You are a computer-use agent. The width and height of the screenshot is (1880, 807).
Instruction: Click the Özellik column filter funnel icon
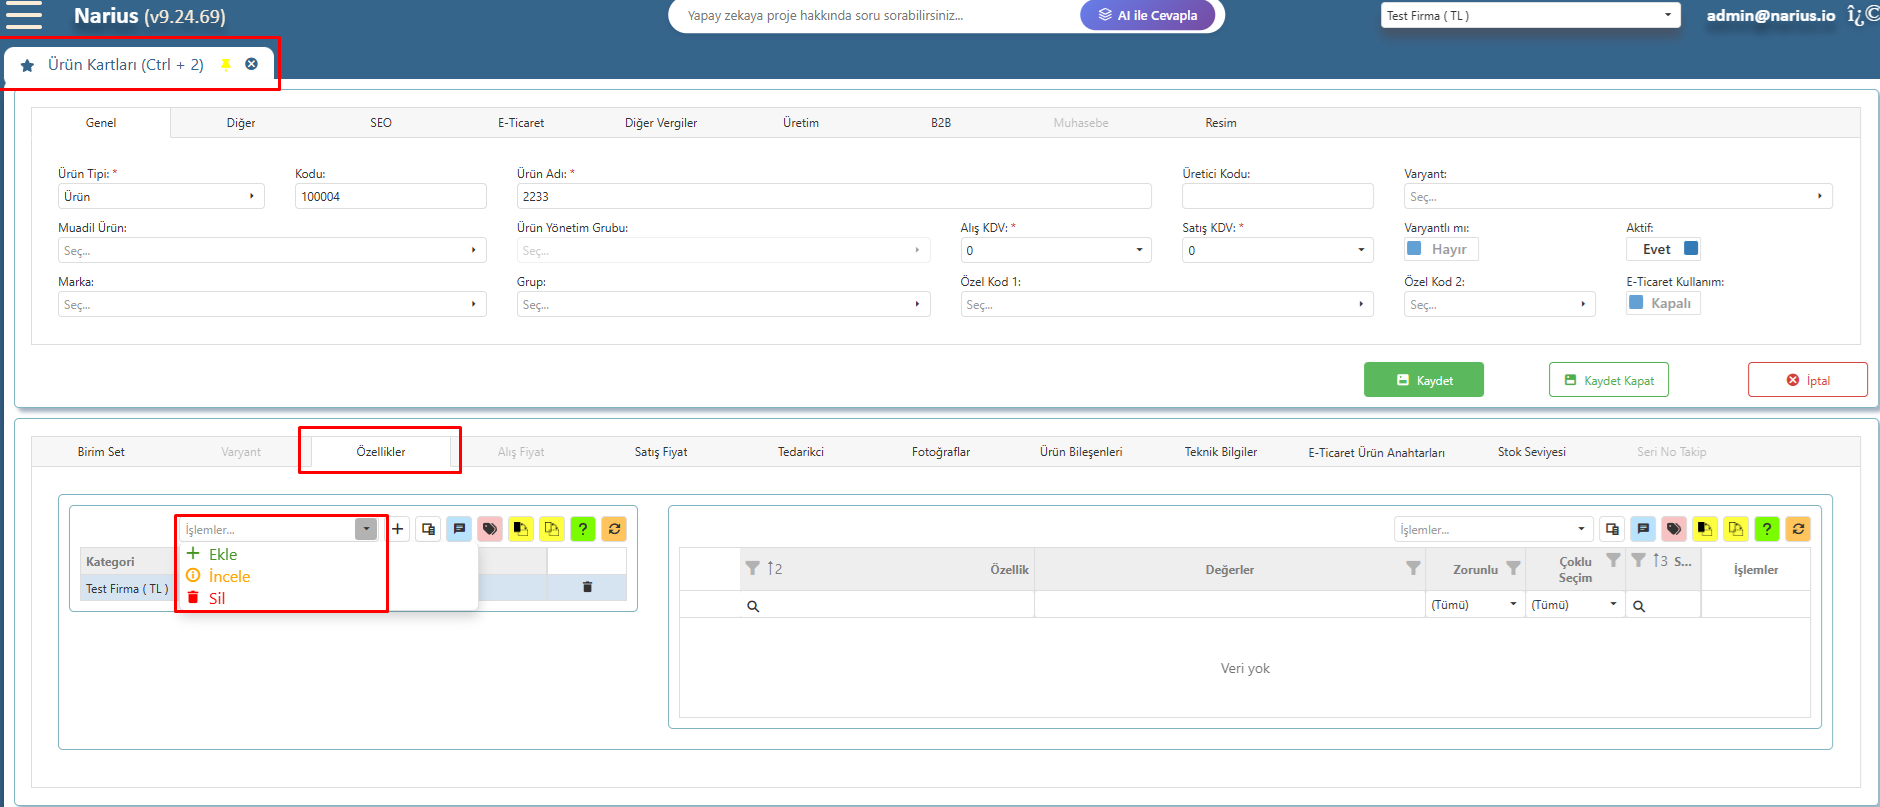(752, 568)
